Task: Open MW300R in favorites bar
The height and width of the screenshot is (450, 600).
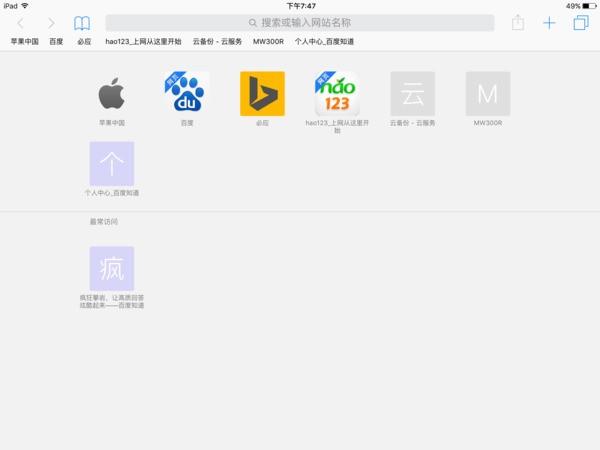Action: pyautogui.click(x=268, y=41)
